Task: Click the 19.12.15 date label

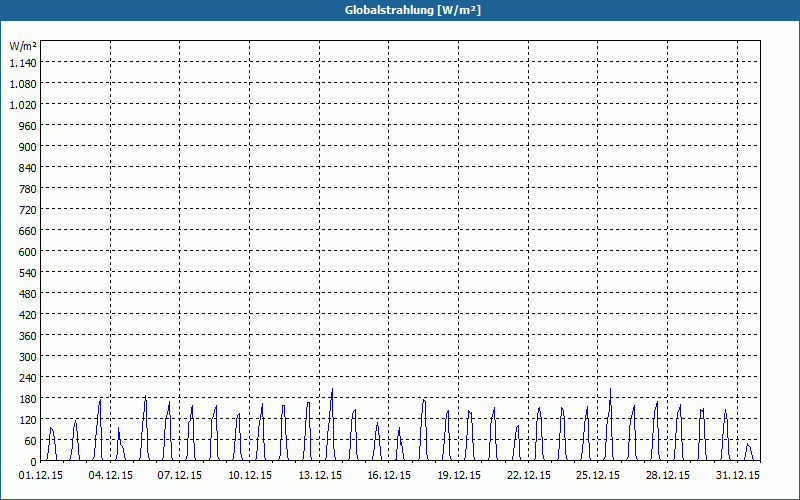Action: pos(459,476)
